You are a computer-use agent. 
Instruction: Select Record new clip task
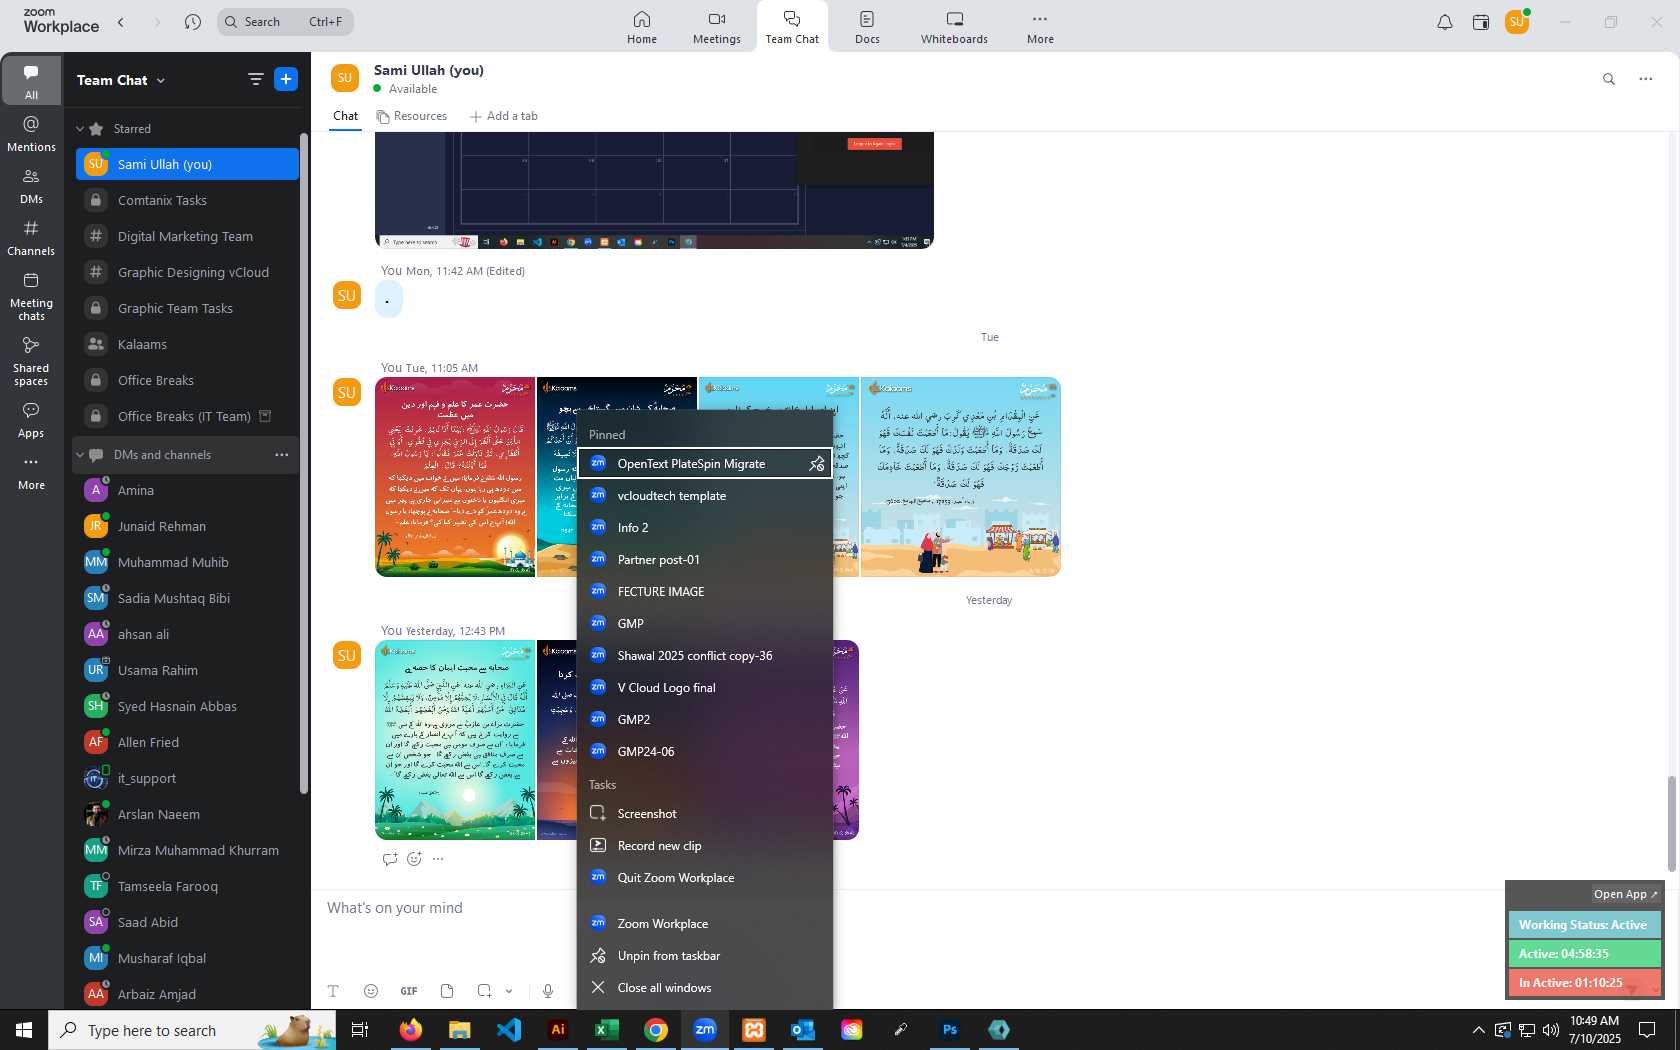coord(705,846)
